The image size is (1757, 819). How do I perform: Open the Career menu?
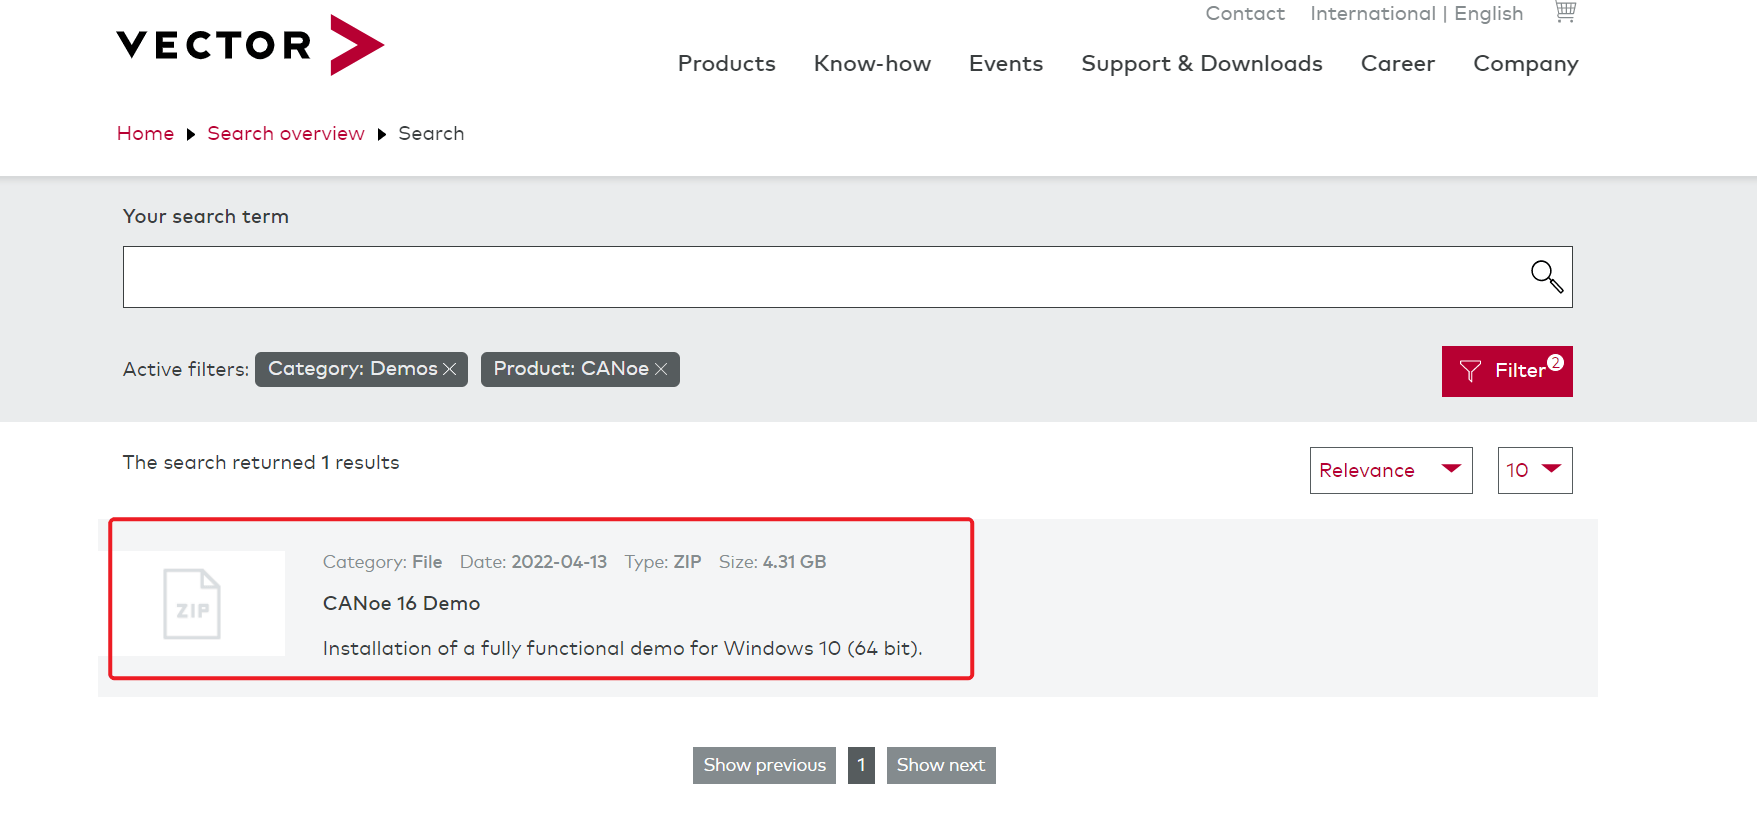pyautogui.click(x=1398, y=64)
